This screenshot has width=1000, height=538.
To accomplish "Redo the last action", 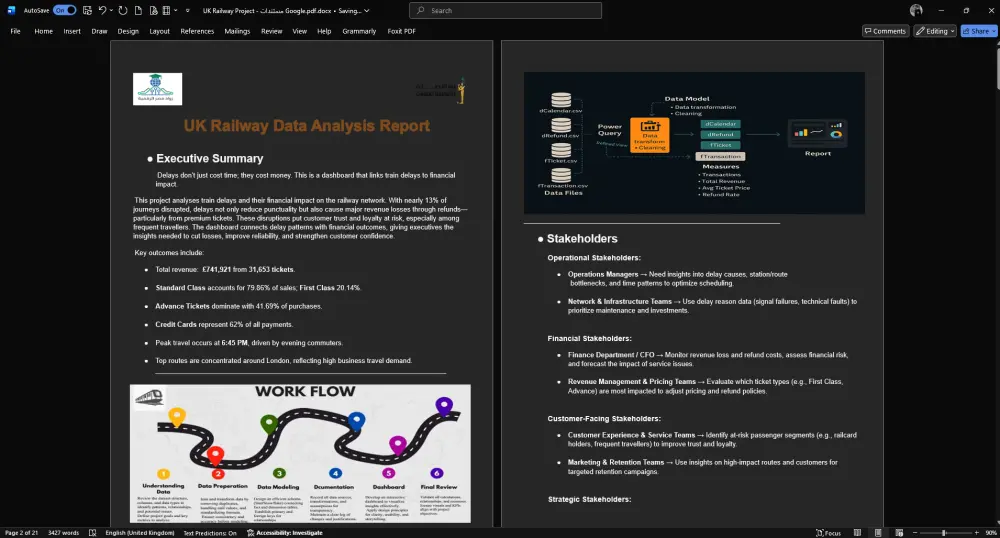I will pos(123,10).
